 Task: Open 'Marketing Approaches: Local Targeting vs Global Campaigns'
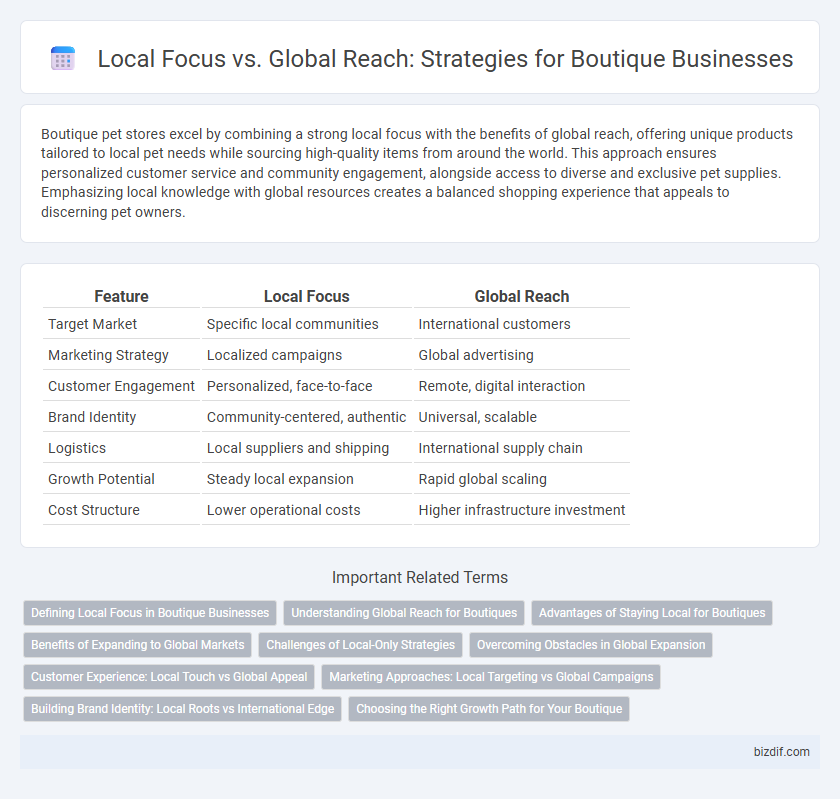pyautogui.click(x=491, y=677)
